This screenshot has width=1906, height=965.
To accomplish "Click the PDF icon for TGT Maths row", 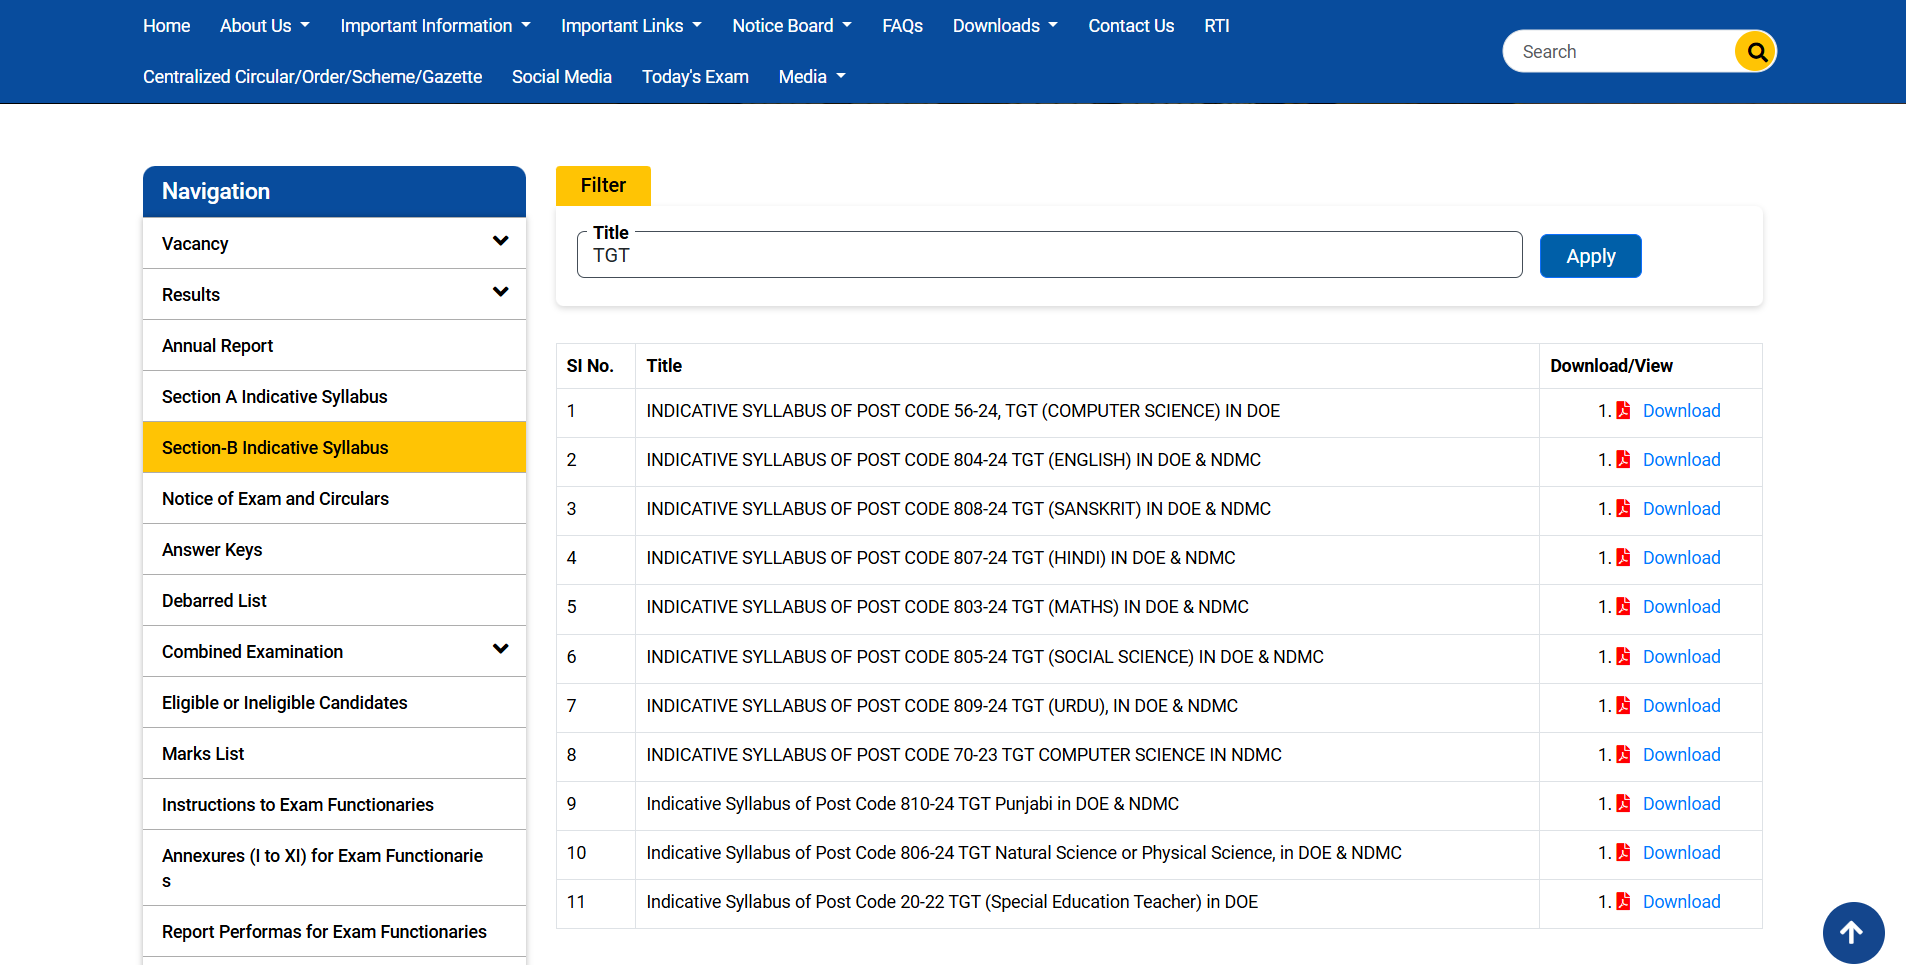I will pos(1623,607).
